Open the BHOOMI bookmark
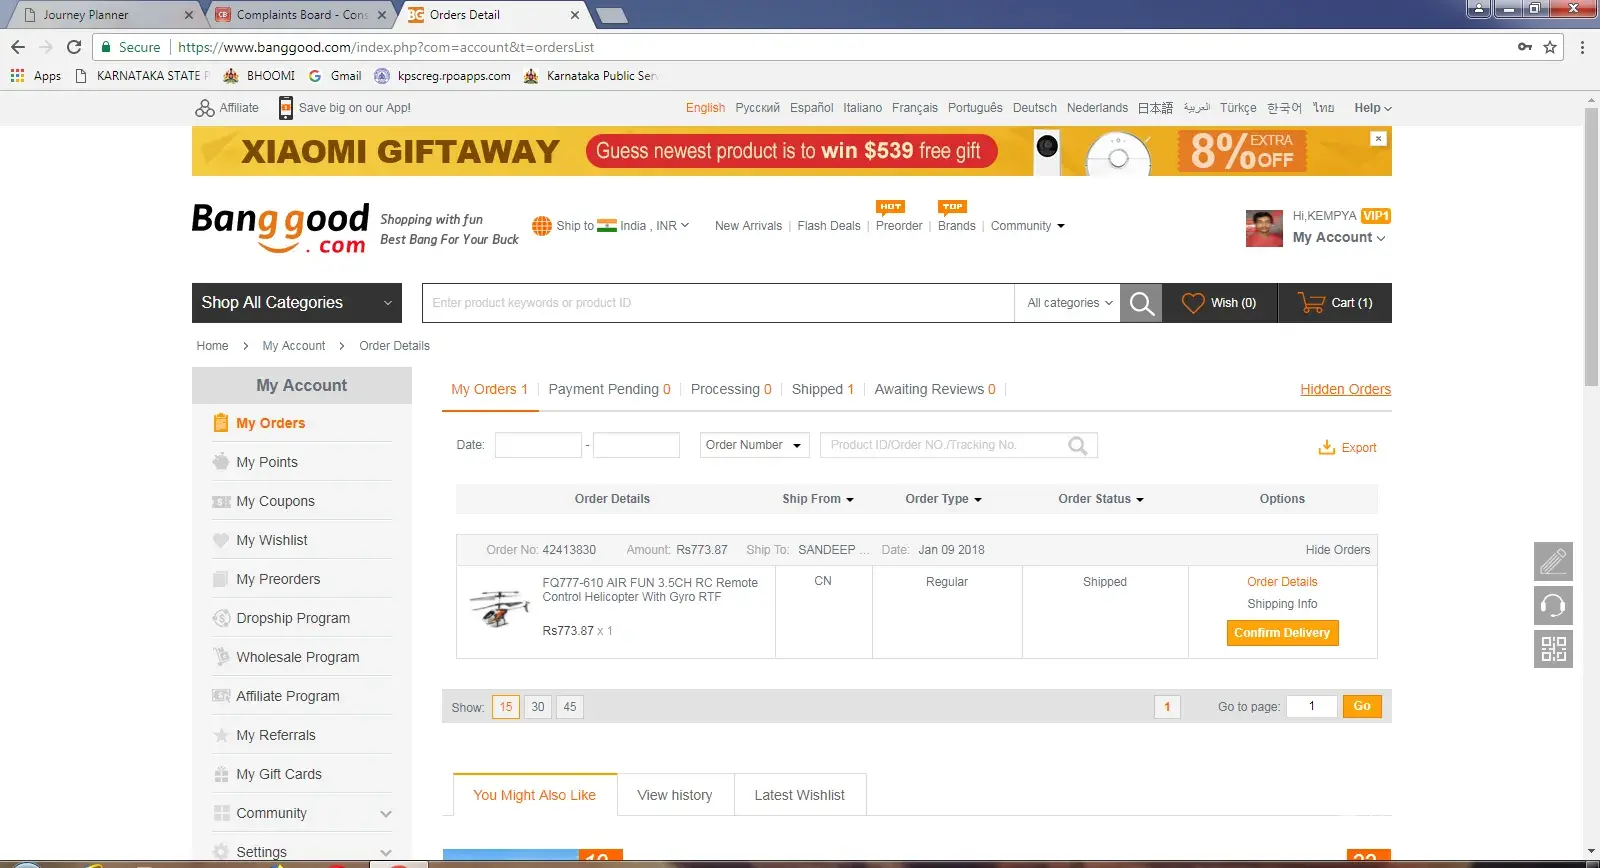Screen dimensions: 1600x868 point(260,76)
